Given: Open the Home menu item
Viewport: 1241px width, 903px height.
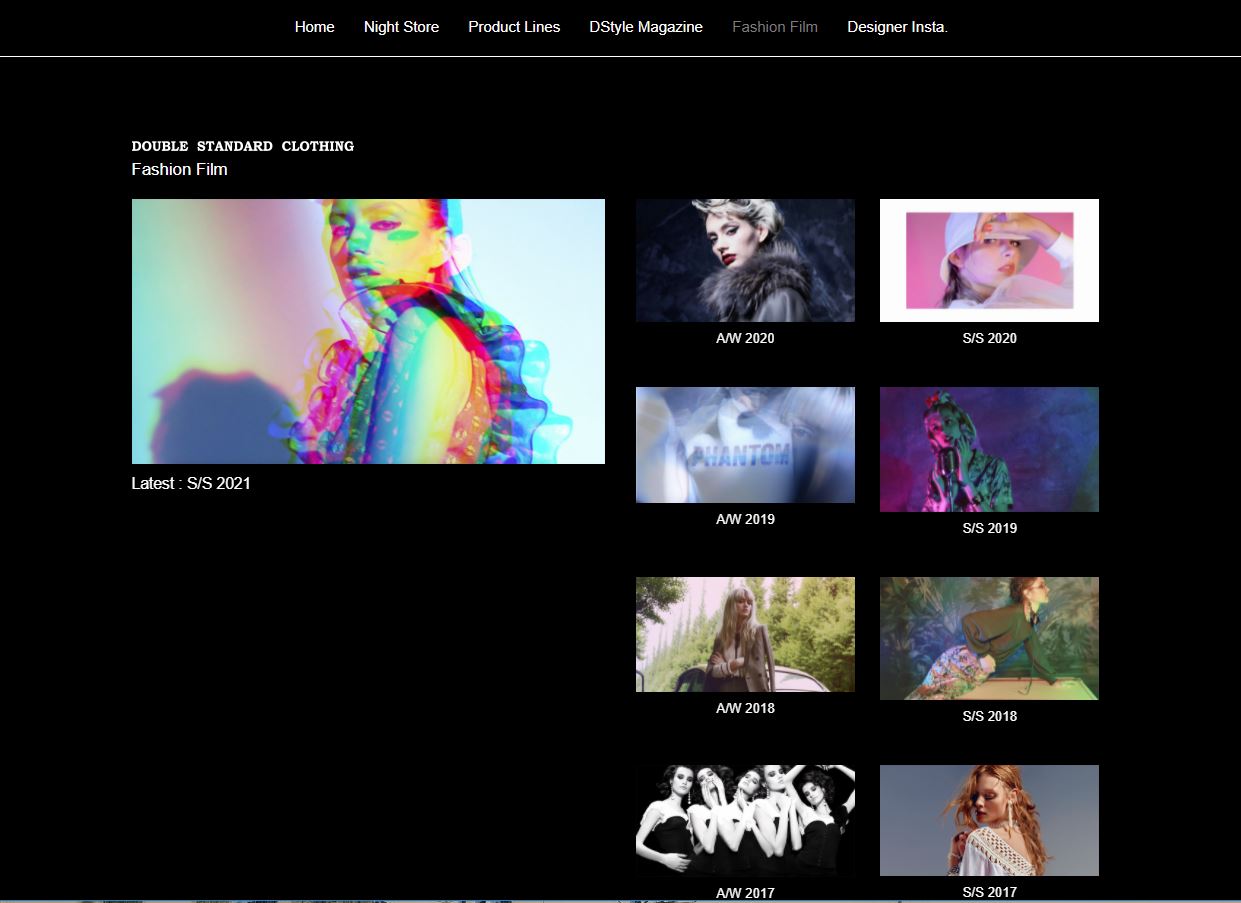Looking at the screenshot, I should click(314, 27).
